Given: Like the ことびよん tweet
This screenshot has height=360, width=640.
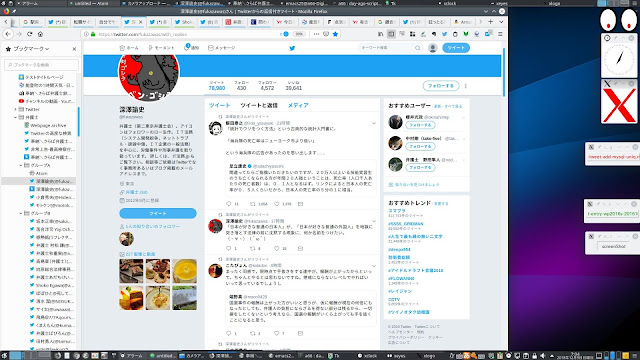Looking at the screenshot, I should tap(277, 333).
